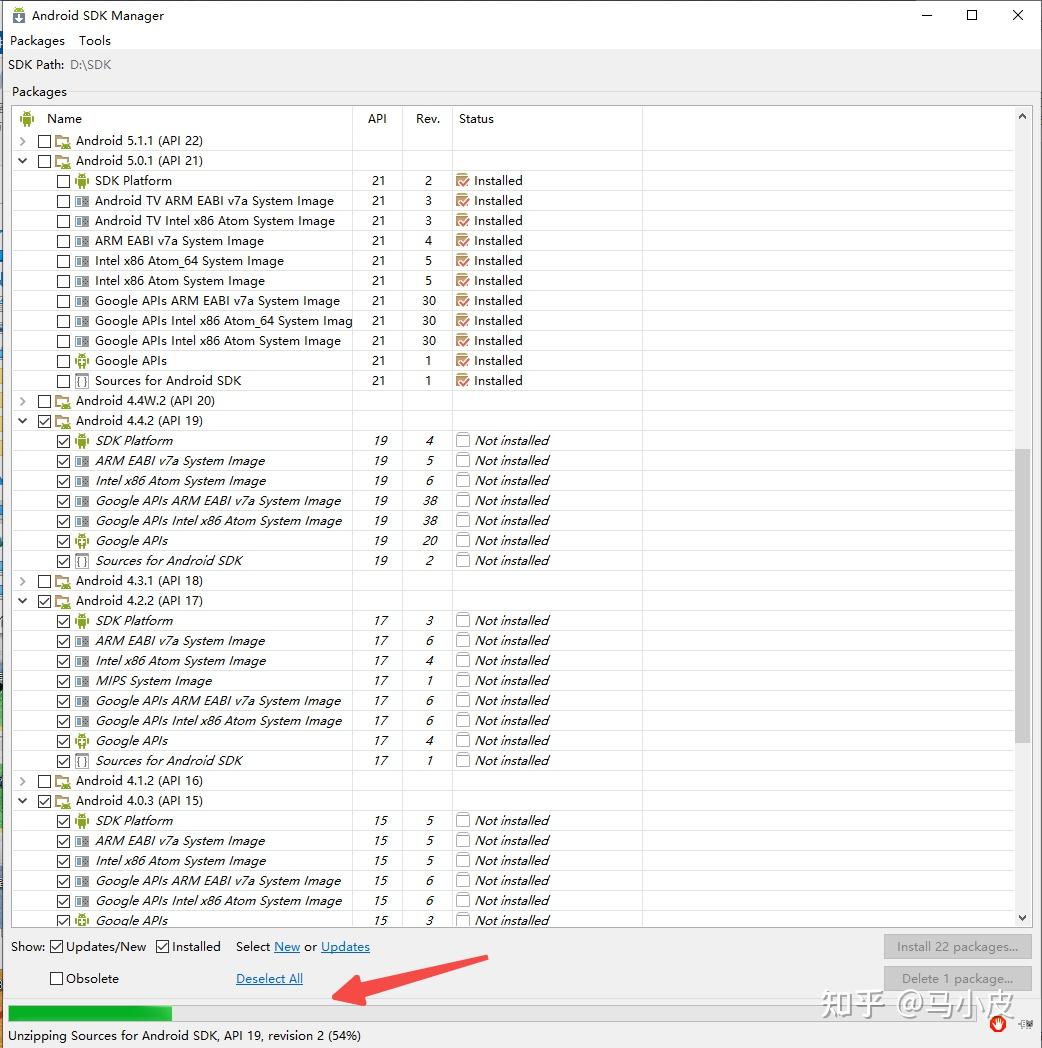Viewport: 1042px width, 1048px height.
Task: Click Delete 1 package button
Action: coord(957,978)
